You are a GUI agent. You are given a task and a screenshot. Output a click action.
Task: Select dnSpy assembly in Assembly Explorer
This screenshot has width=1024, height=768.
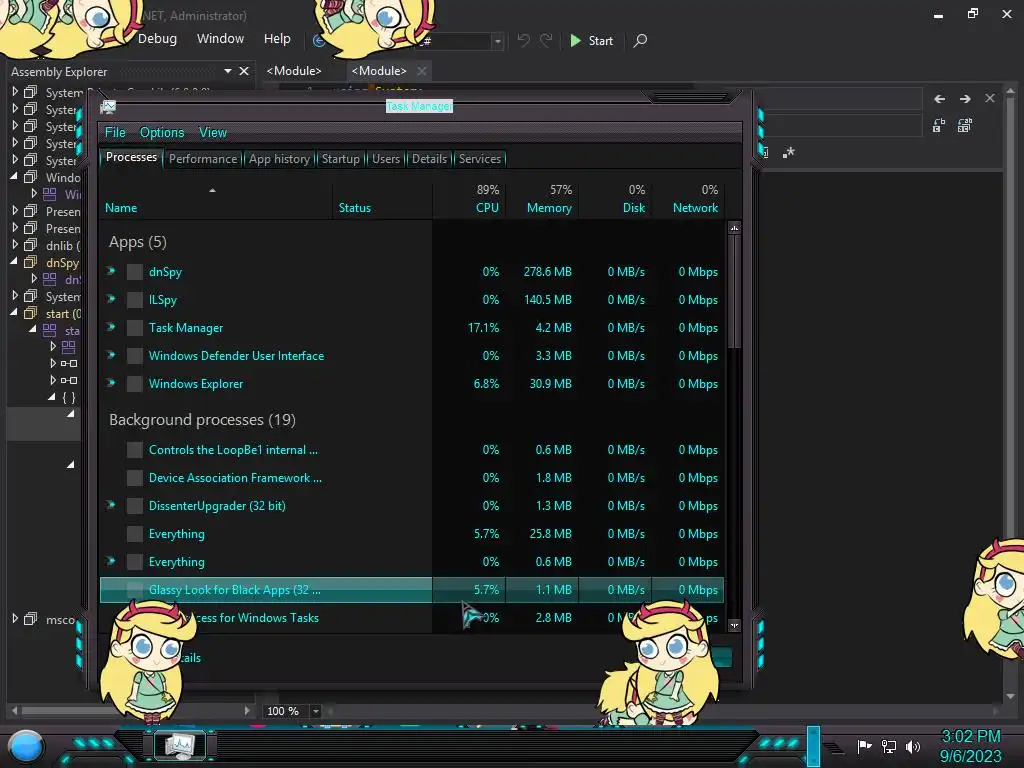[62, 263]
